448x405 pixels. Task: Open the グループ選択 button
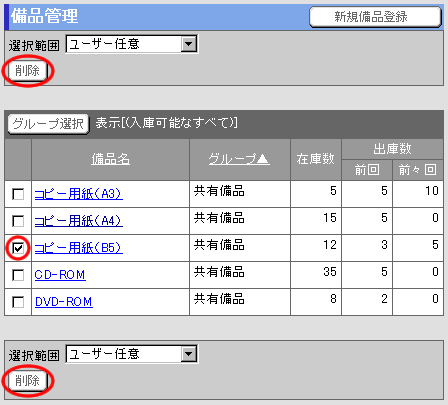point(48,124)
